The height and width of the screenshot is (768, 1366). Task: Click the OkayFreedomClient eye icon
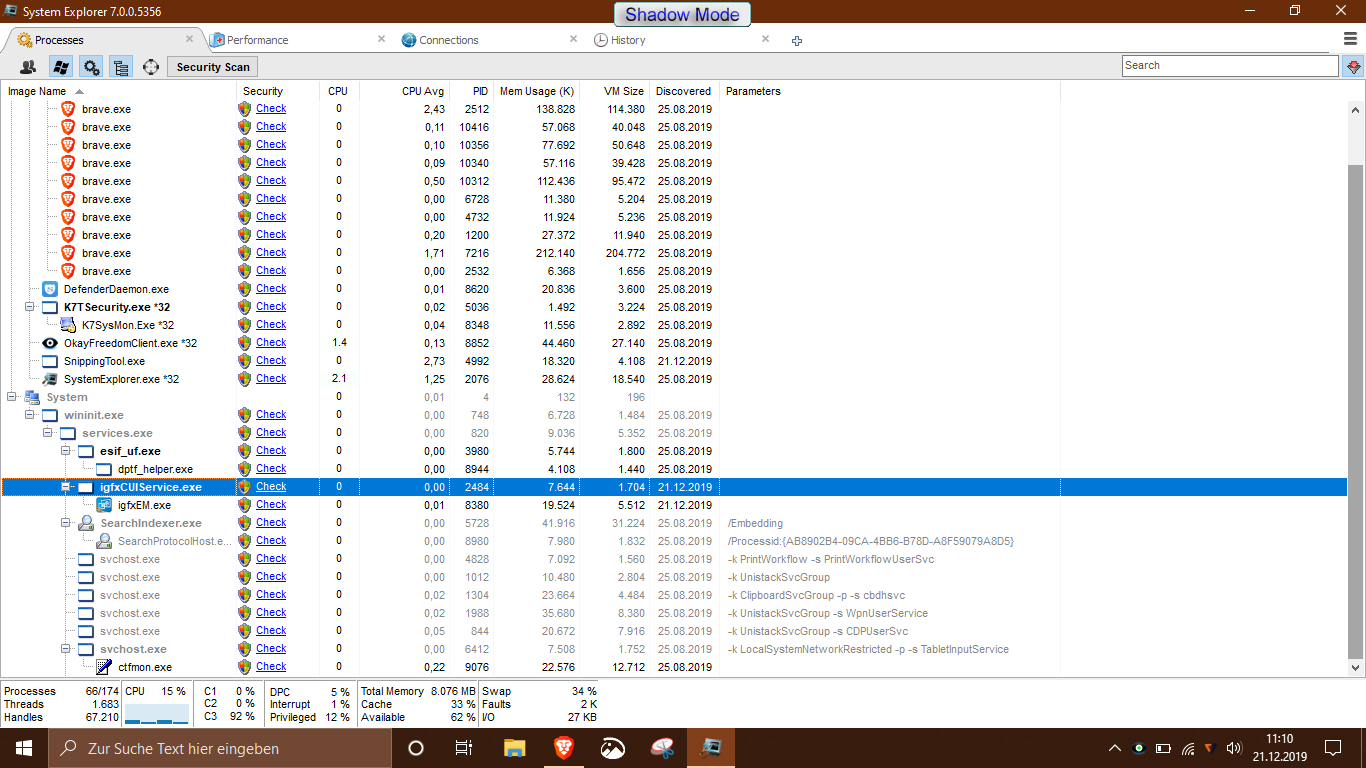(x=50, y=343)
